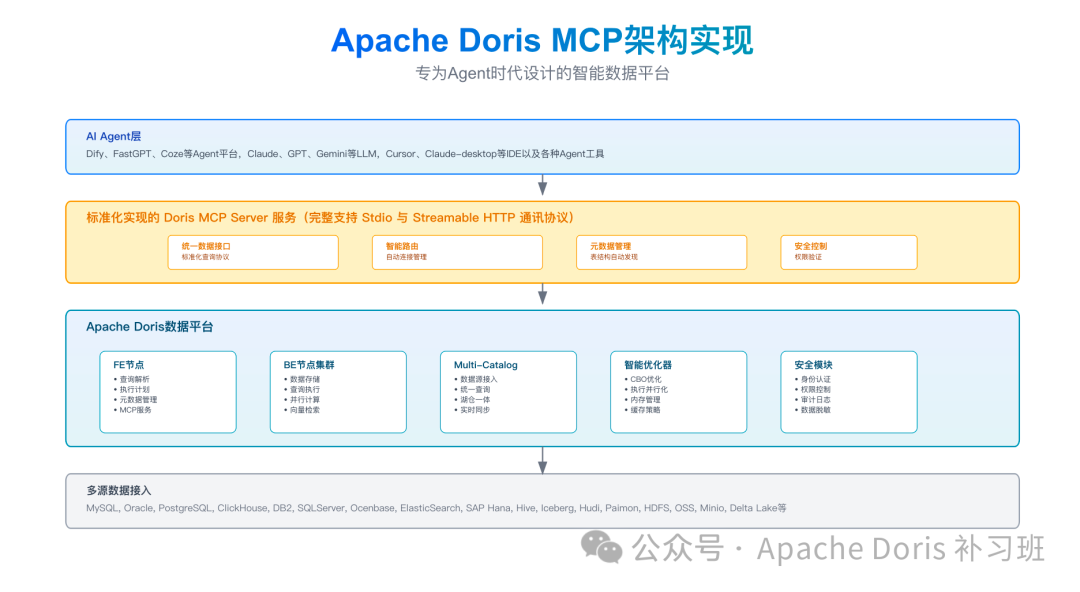
Task: Click the BE节点集群 component card
Action: [338, 391]
